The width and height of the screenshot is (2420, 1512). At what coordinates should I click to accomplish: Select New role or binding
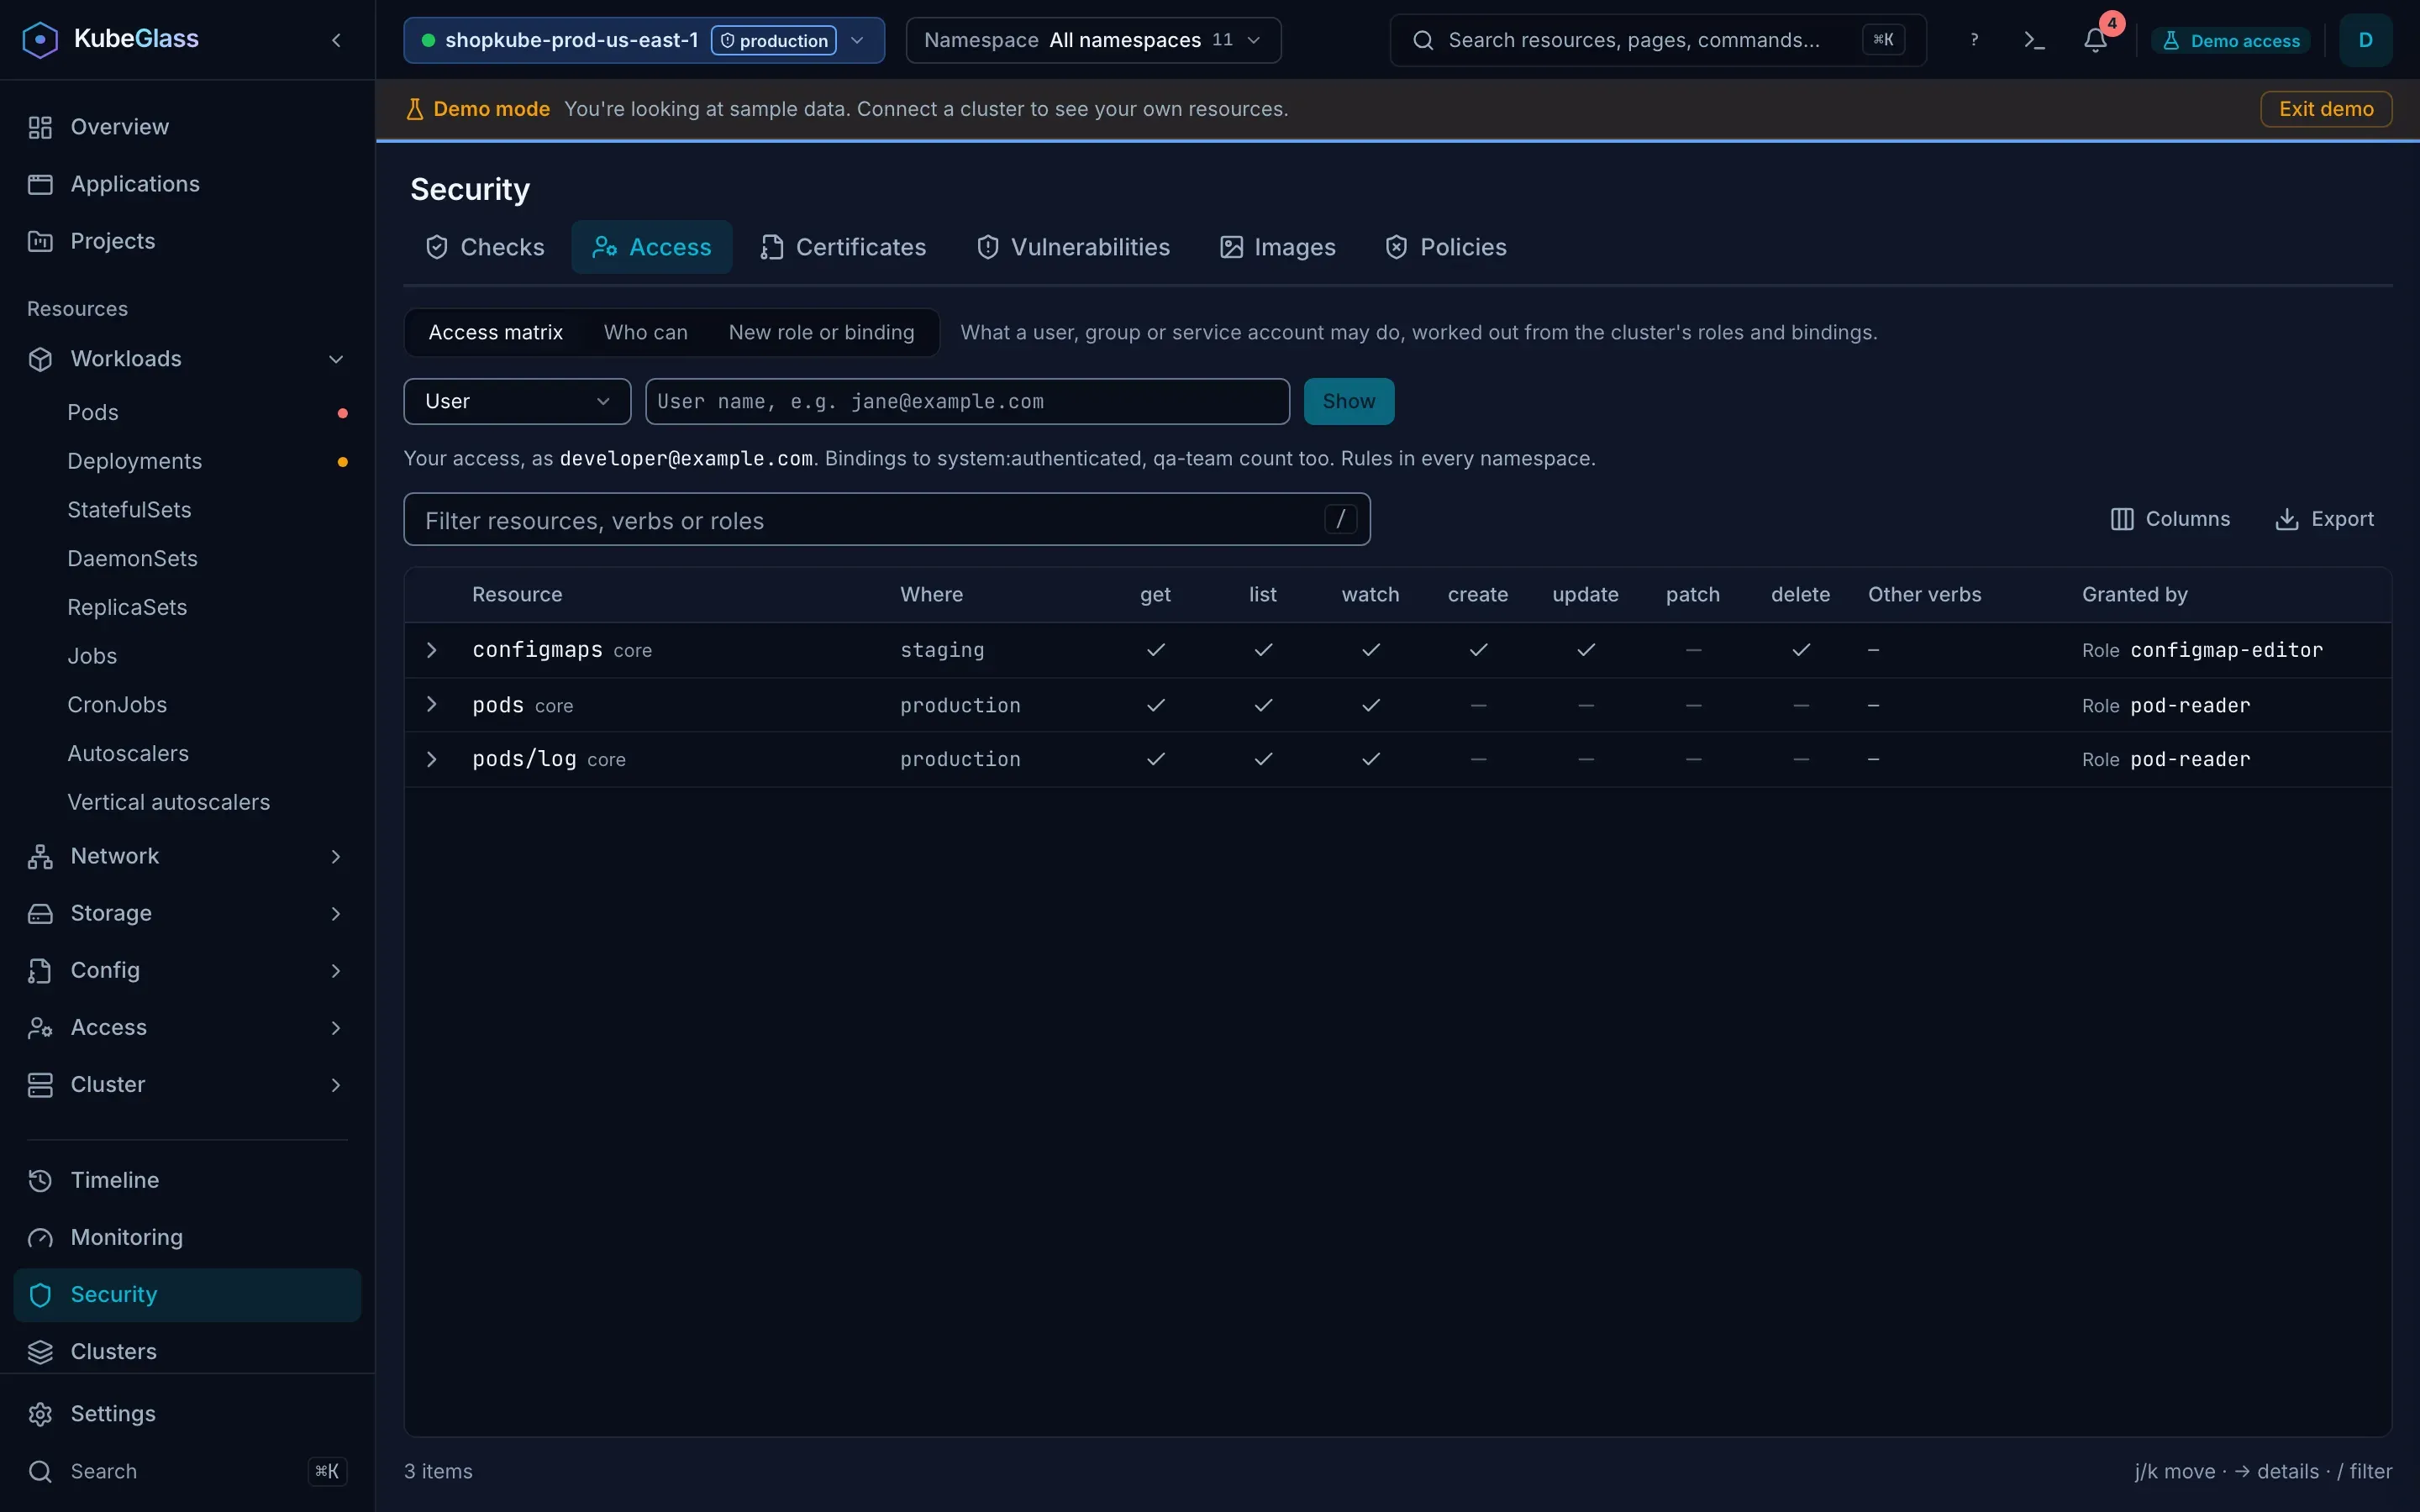pos(821,332)
